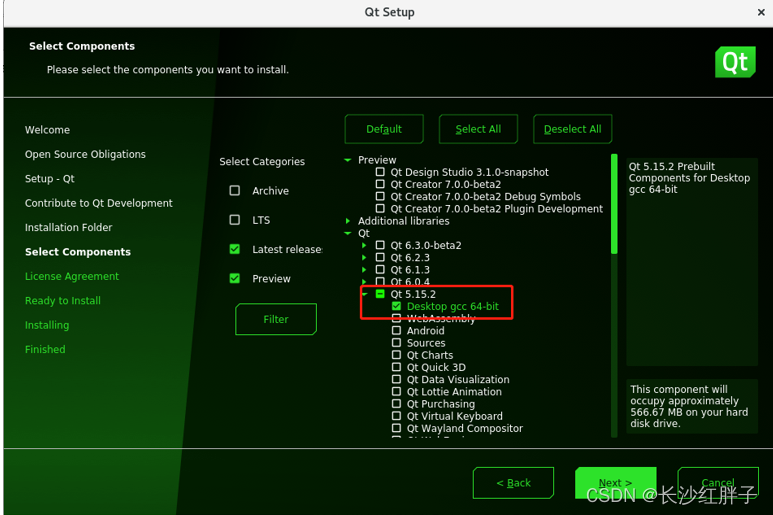Screen dimensions: 773x515
Task: Check the Qt Quick 3D component
Action: [x=396, y=367]
